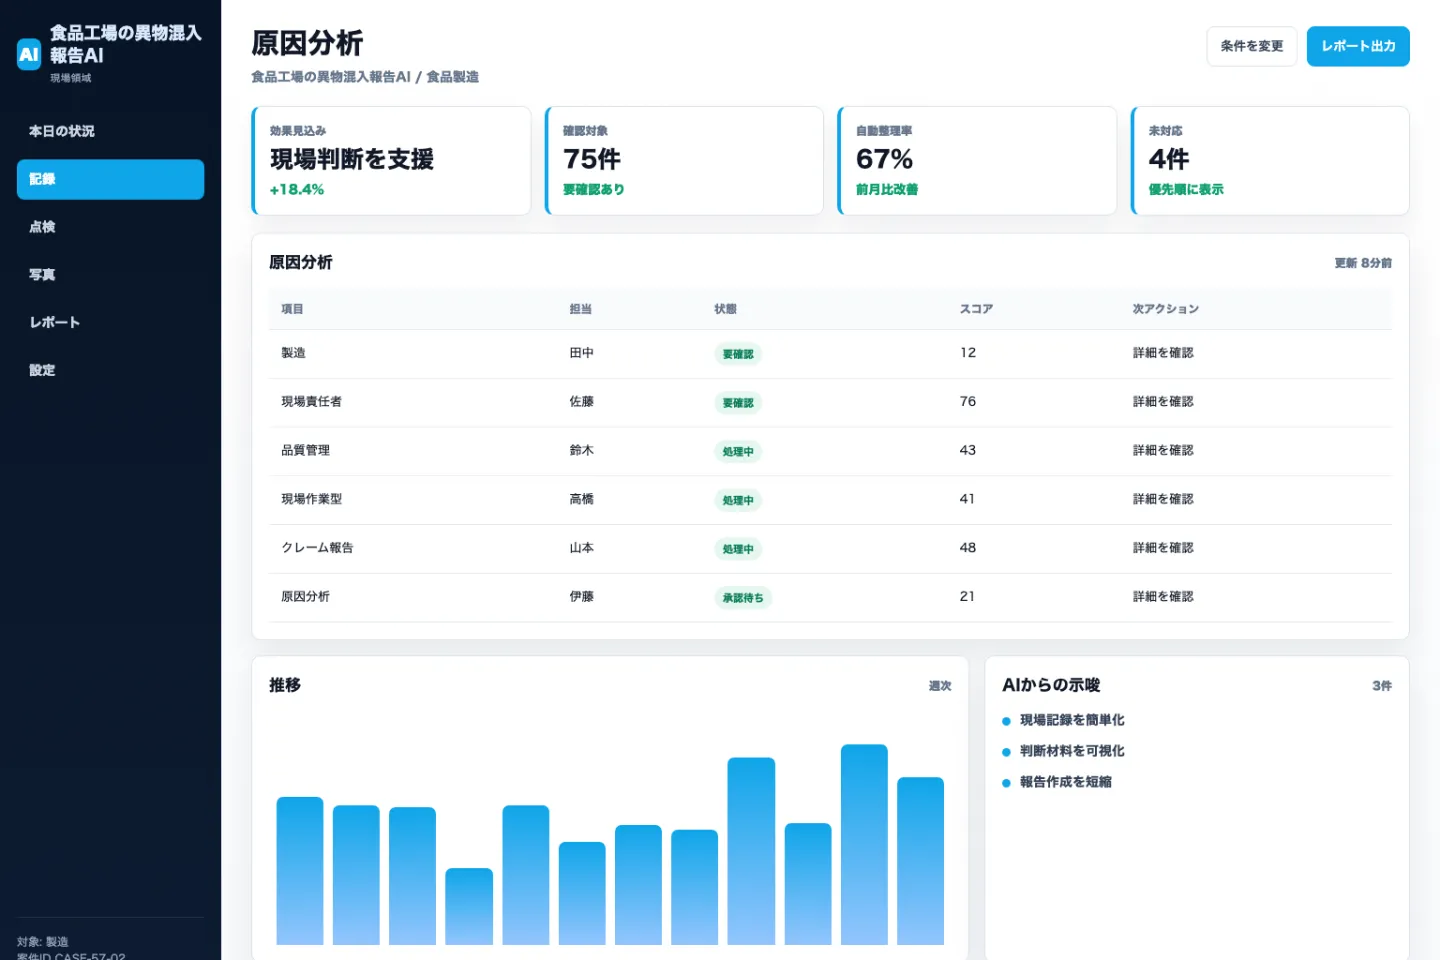Screen dimensions: 1440x960
Task: Click the AI logo icon in sidebar
Action: point(29,54)
